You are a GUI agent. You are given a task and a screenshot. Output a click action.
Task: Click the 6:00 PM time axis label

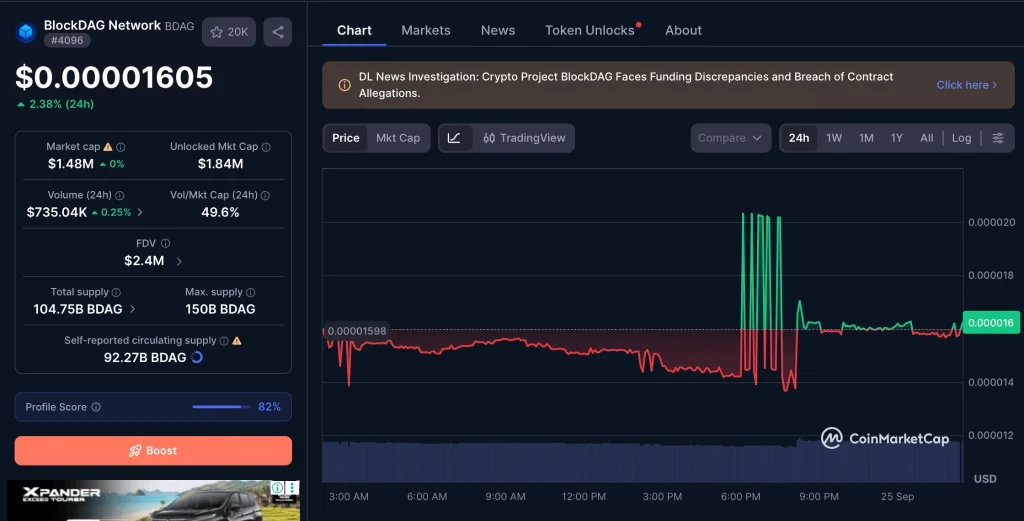(741, 496)
